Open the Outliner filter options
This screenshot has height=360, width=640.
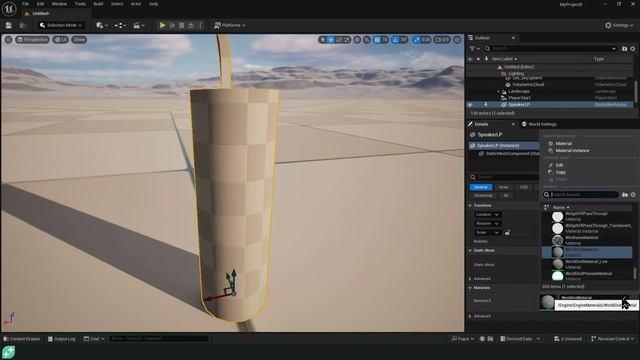(x=474, y=49)
